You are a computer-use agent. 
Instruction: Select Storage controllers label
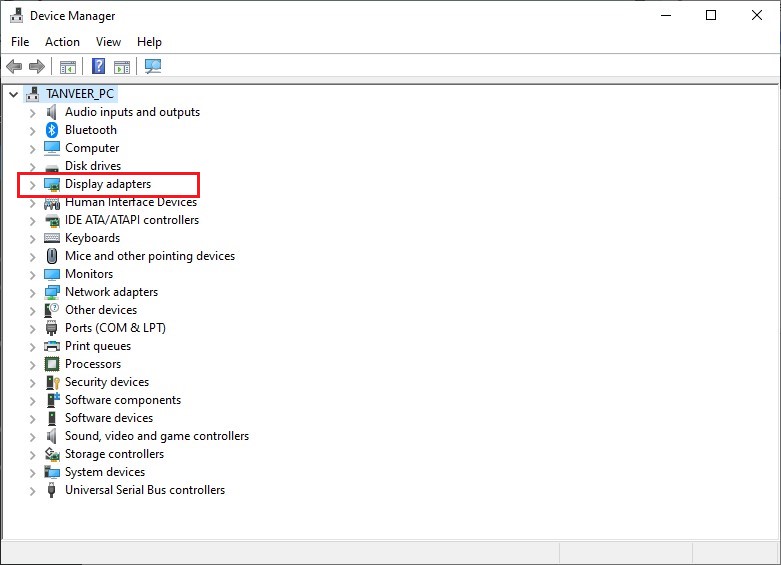point(115,454)
